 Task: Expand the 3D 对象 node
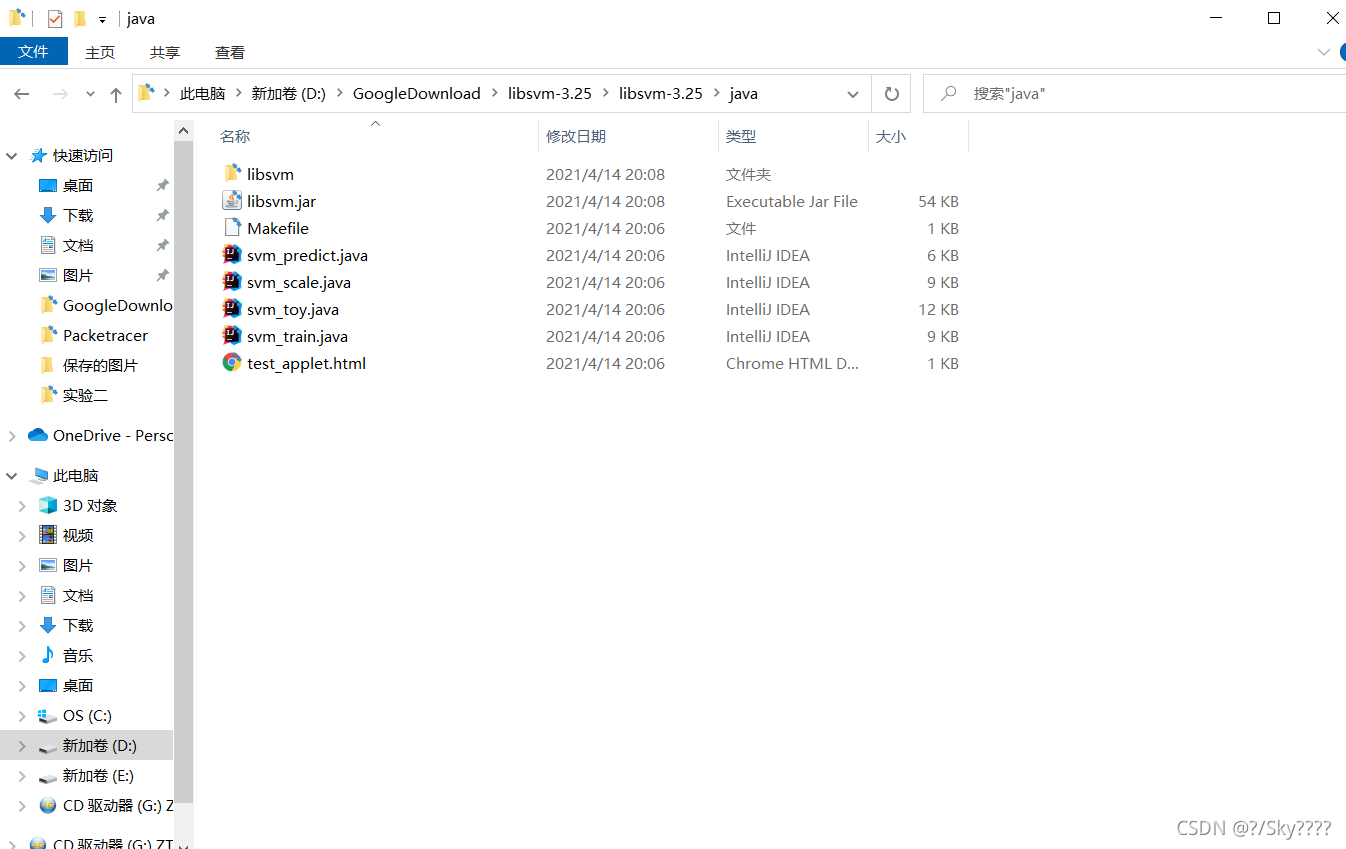pyautogui.click(x=22, y=506)
